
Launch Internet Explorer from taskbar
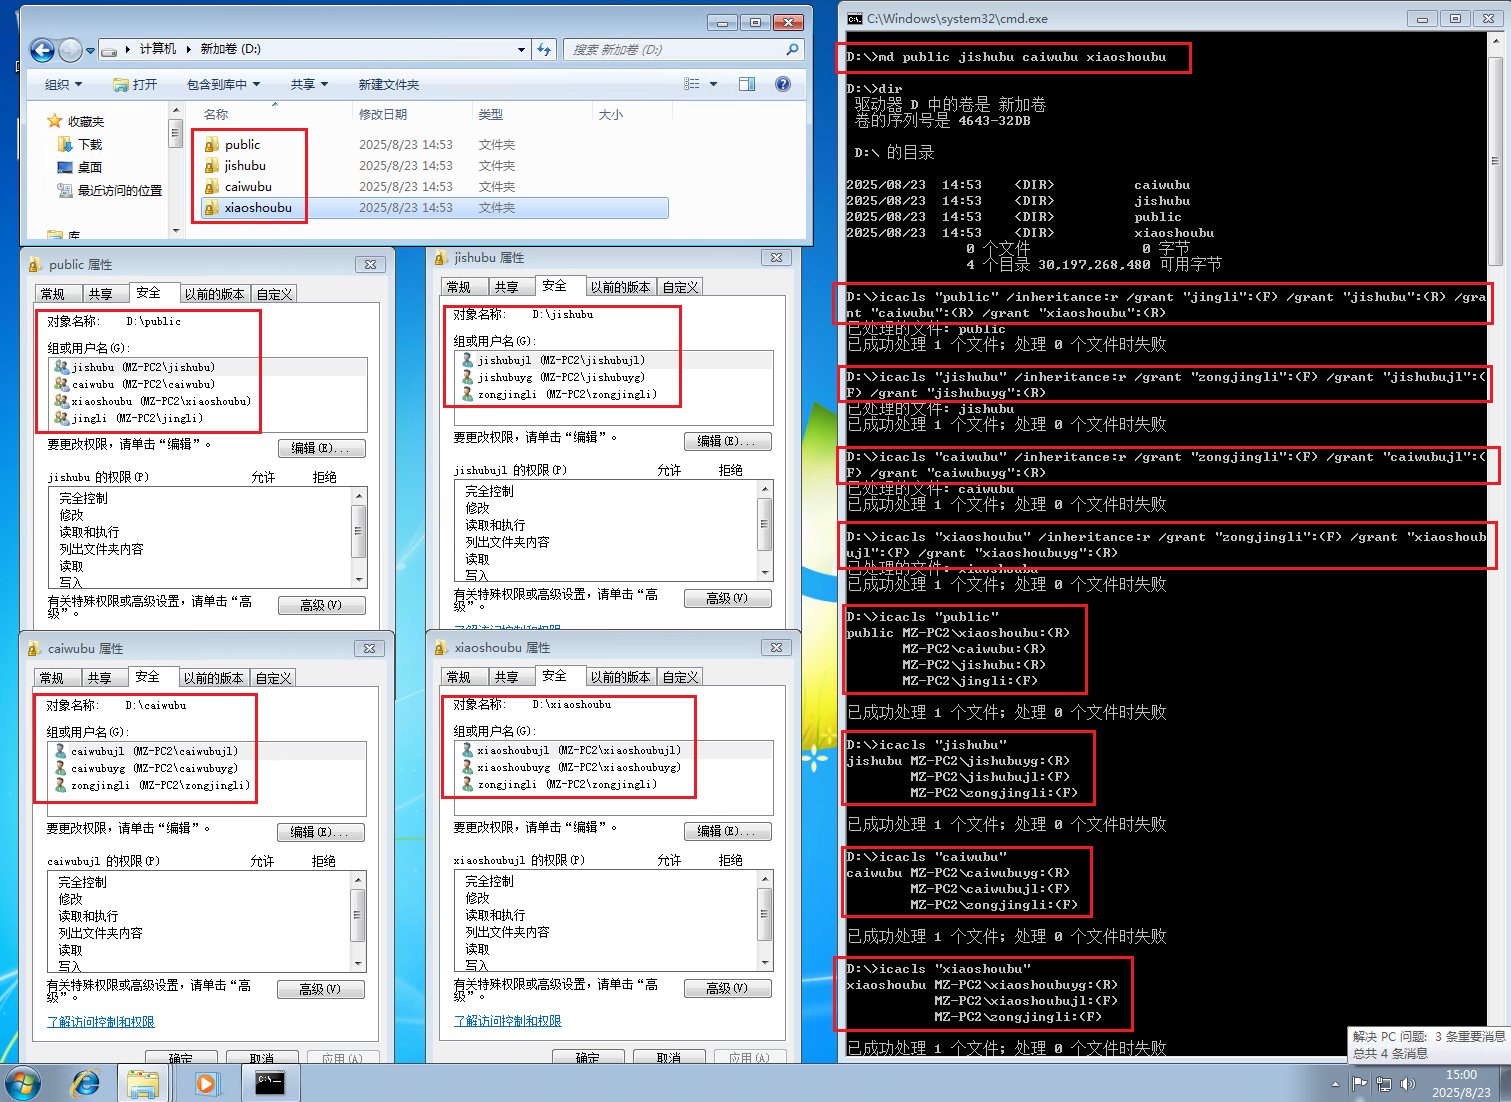pyautogui.click(x=86, y=1083)
